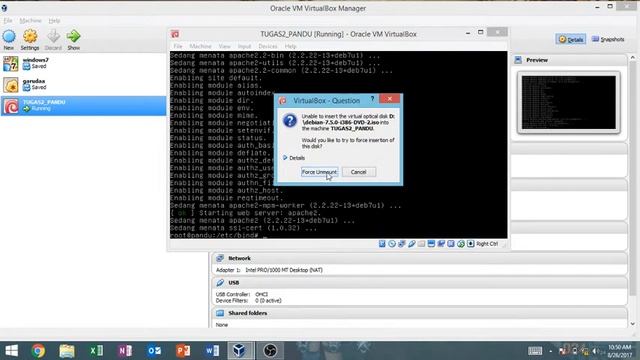Open the touch keyboard from the tray
The height and width of the screenshot is (360, 640).
pyautogui.click(x=535, y=351)
